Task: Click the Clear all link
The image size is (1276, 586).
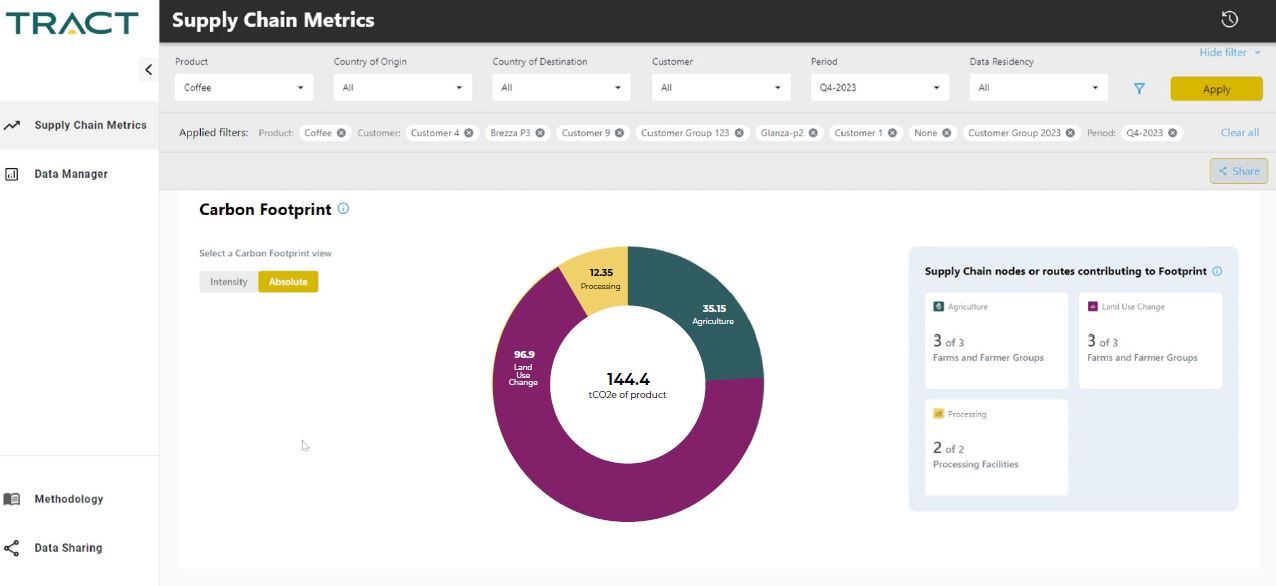Action: pos(1239,132)
